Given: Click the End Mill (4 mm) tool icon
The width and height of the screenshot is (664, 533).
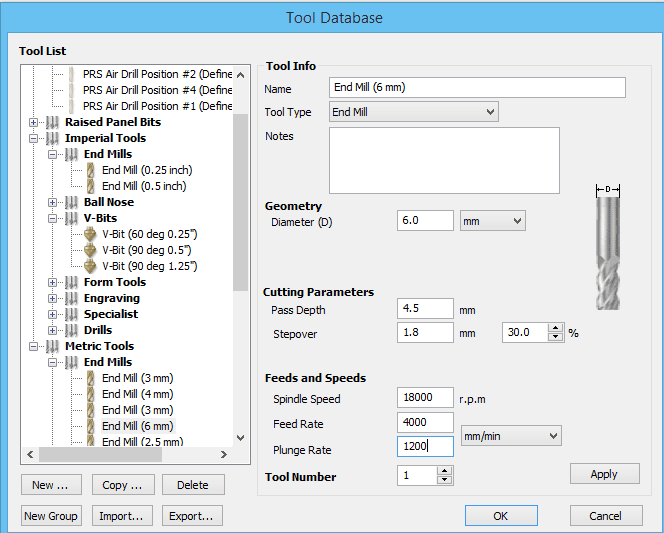Looking at the screenshot, I should click(x=90, y=394).
